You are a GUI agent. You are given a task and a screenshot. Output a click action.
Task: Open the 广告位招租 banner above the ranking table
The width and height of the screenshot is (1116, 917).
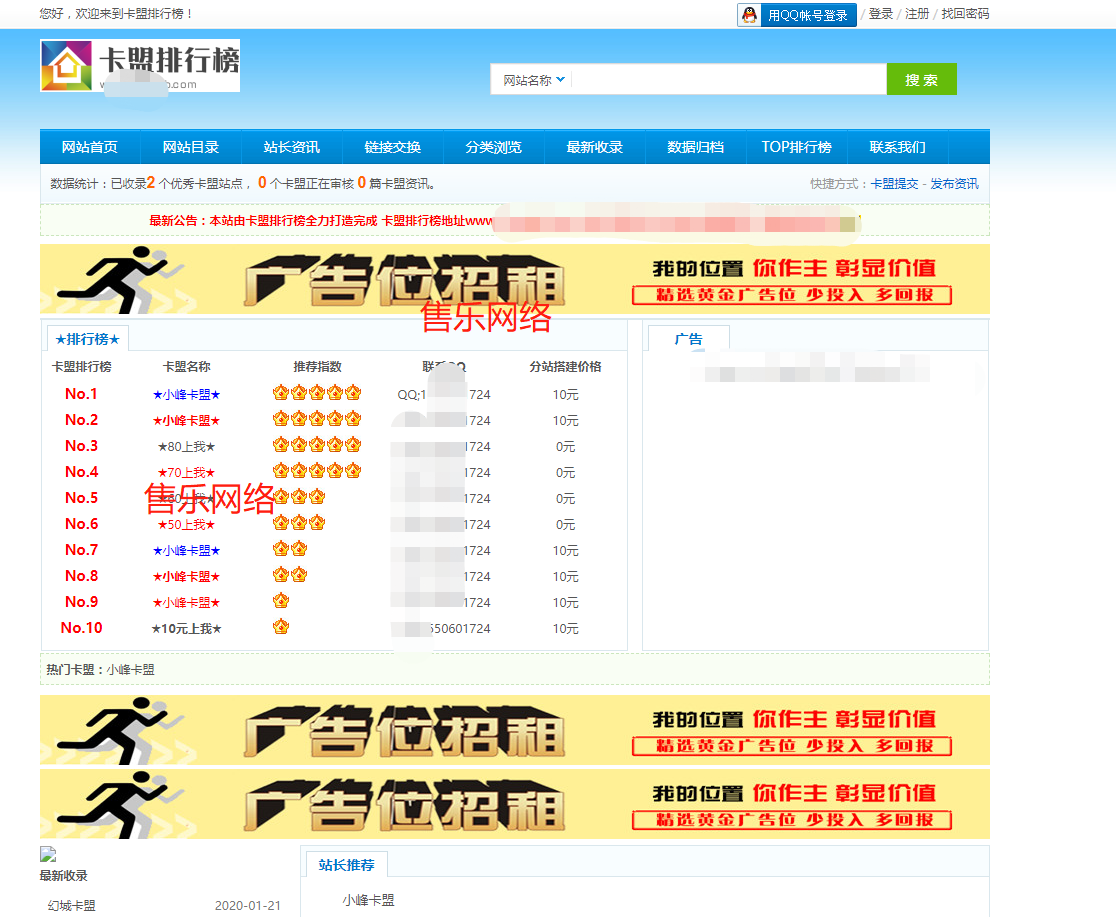pyautogui.click(x=515, y=279)
